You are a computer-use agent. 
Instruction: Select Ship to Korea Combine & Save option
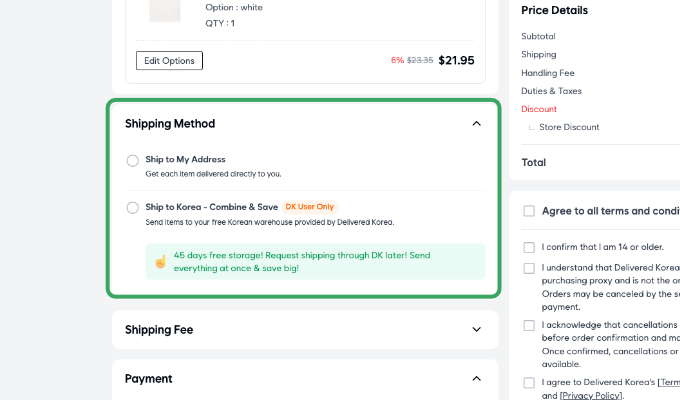click(133, 208)
